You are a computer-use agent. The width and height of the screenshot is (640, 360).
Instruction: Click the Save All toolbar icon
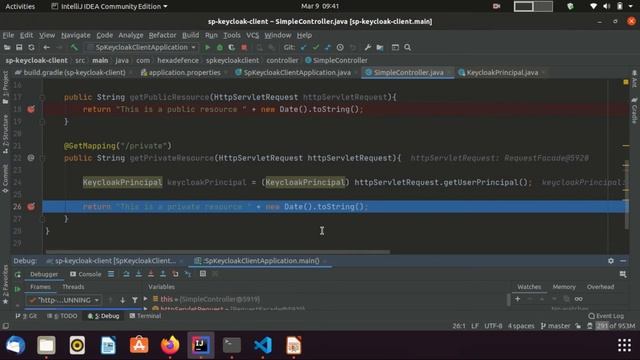pos(19,47)
